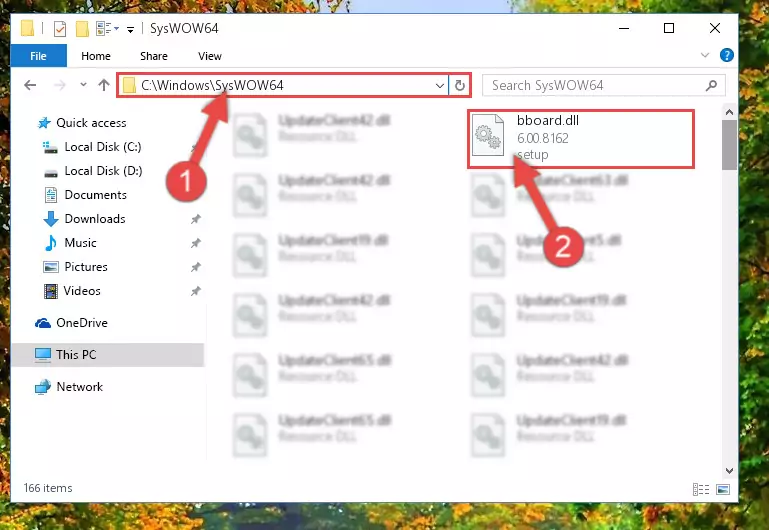Click the bboard.dll gear file icon
This screenshot has height=530, width=769.
pos(488,135)
